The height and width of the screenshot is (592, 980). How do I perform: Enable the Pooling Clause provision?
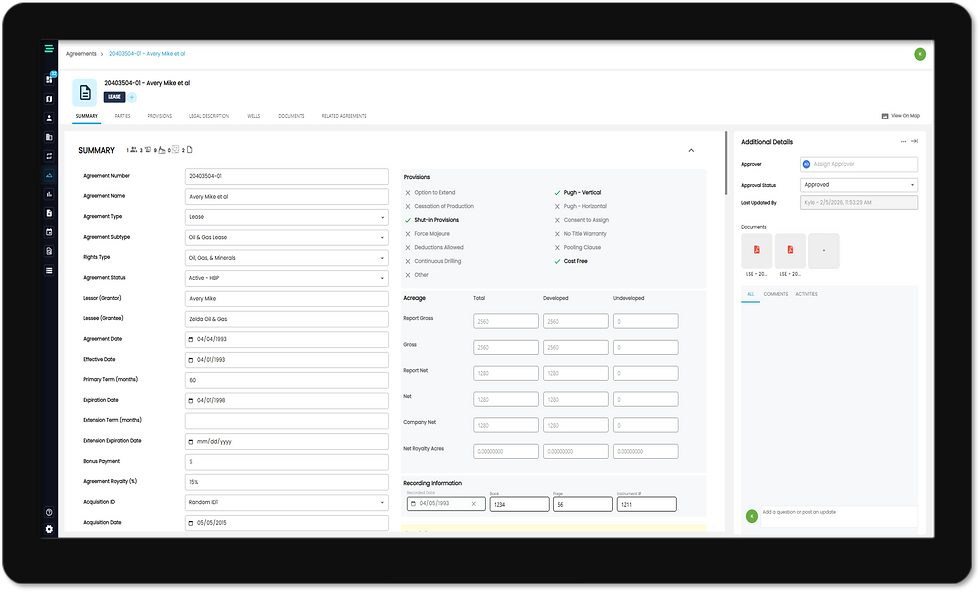coord(557,247)
